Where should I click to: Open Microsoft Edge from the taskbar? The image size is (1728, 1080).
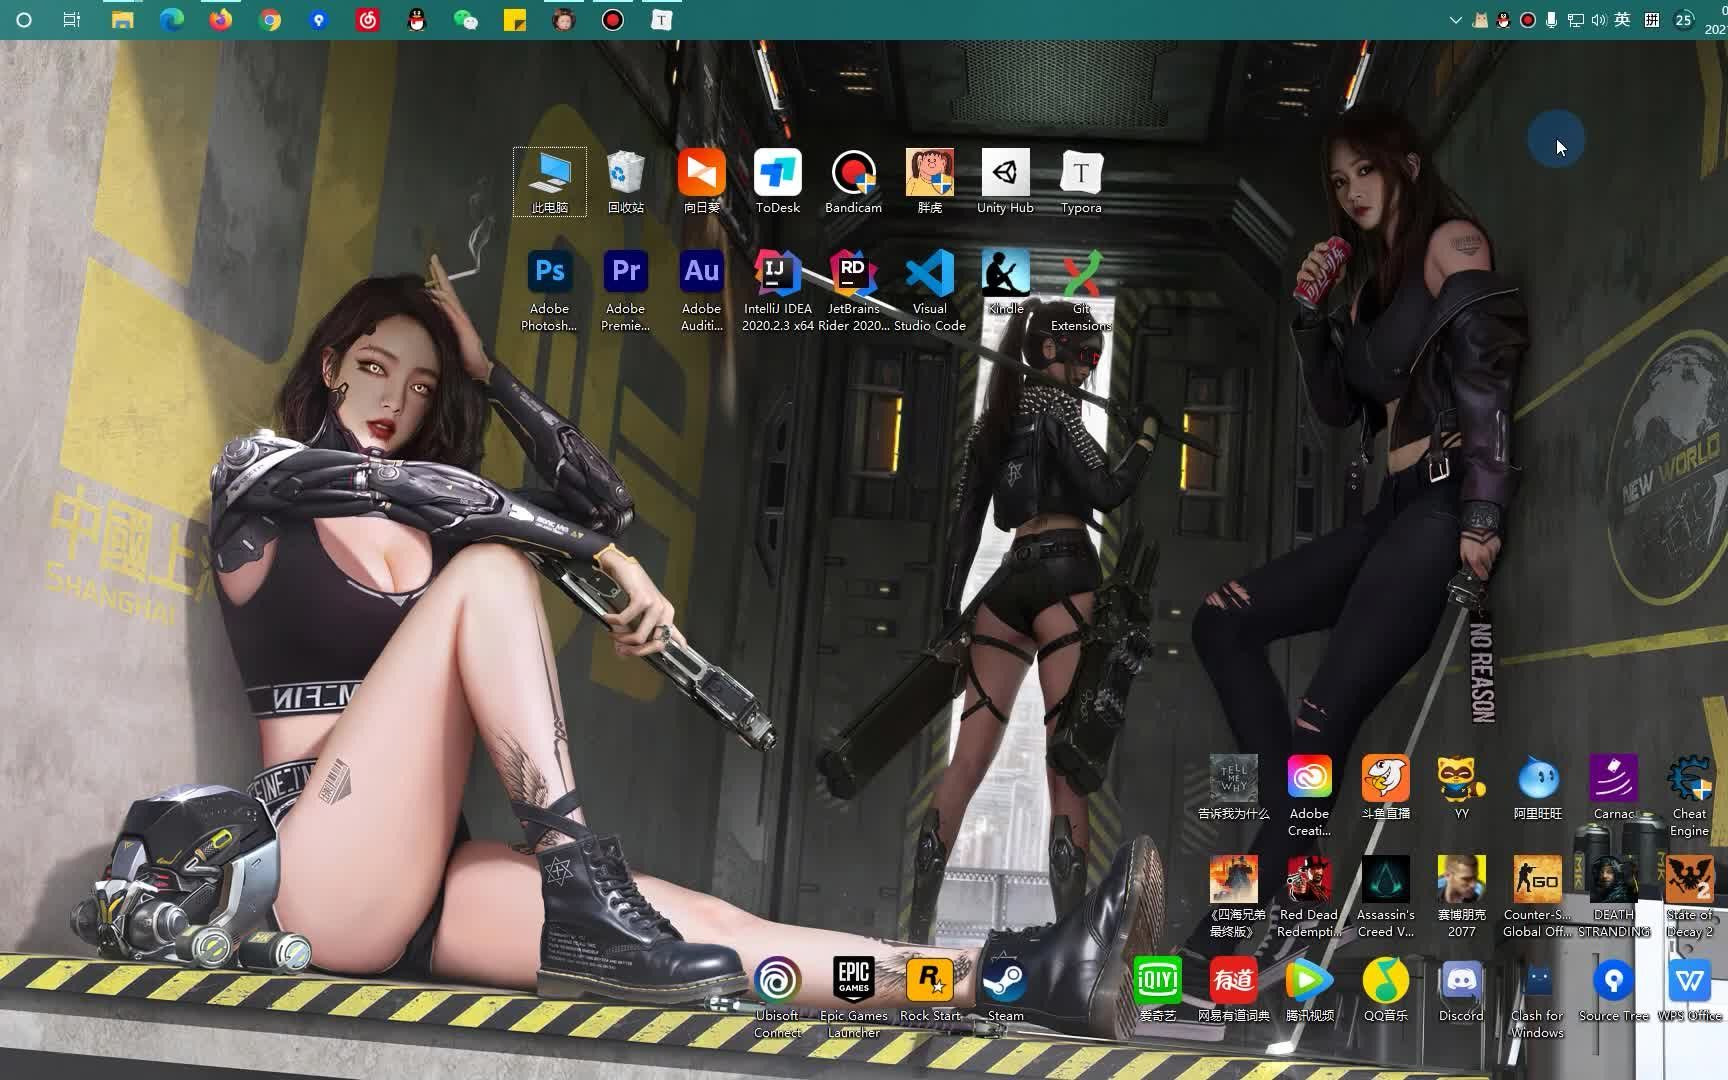click(172, 19)
